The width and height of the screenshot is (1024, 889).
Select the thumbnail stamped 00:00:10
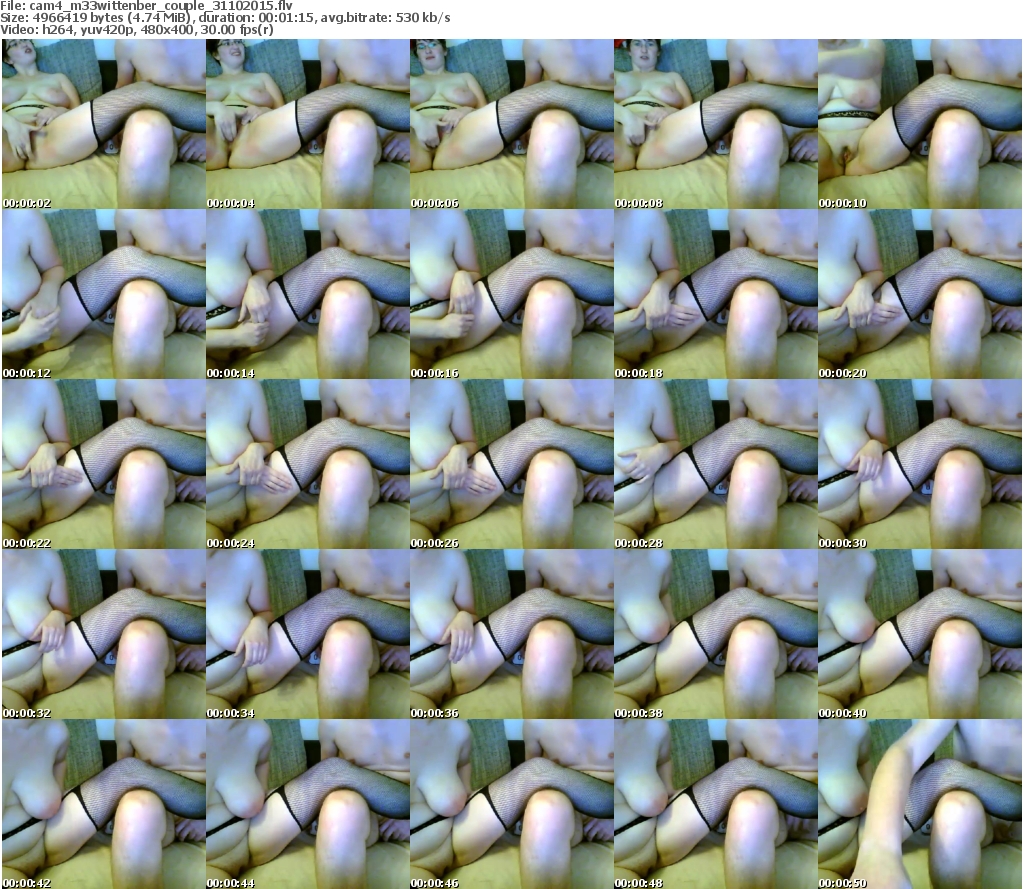coord(920,124)
